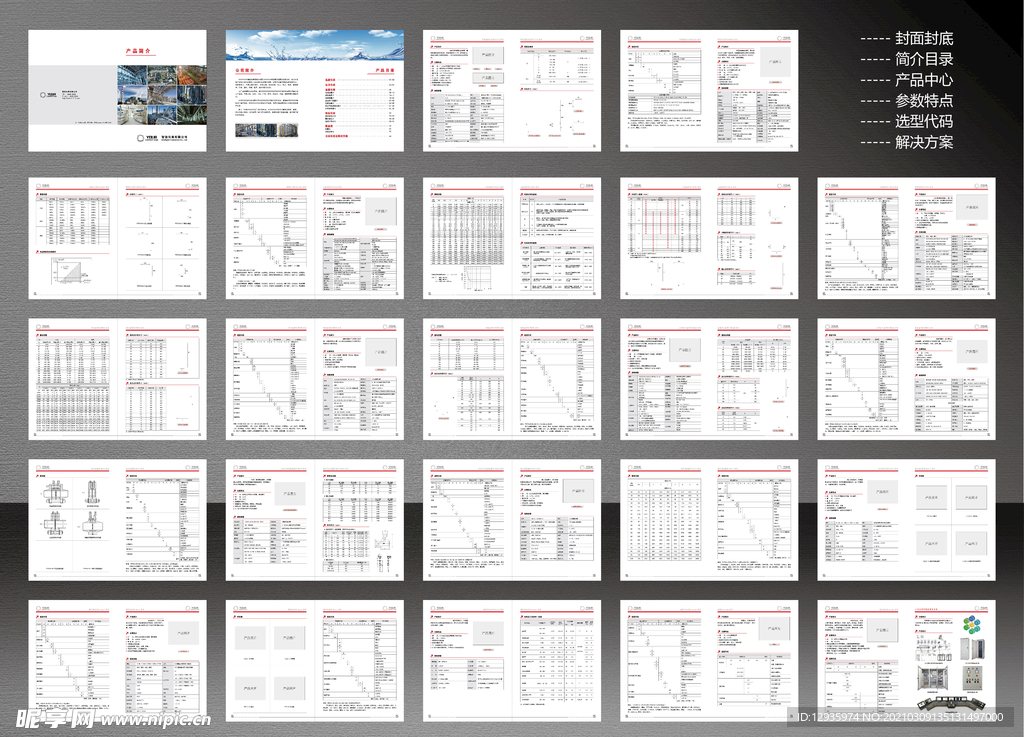
Task: Open the spread with shaded triangular graph
Action: pyautogui.click(x=118, y=238)
